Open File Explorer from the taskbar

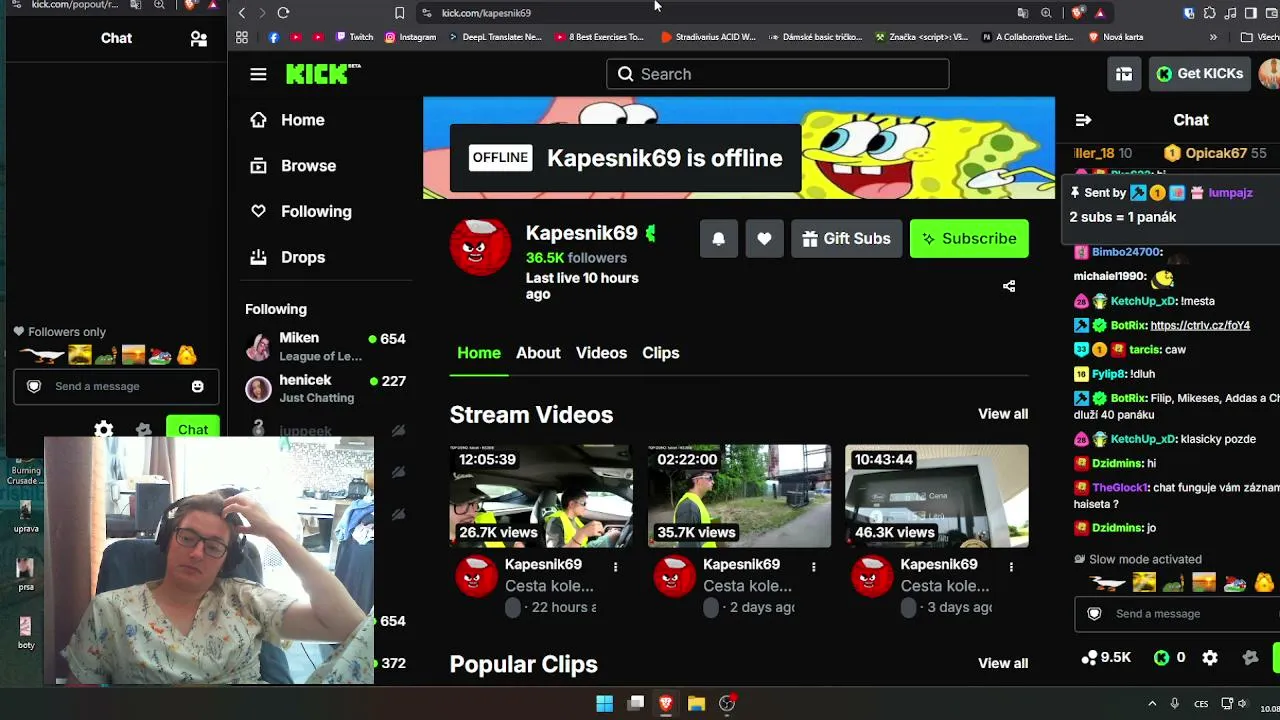[x=696, y=704]
